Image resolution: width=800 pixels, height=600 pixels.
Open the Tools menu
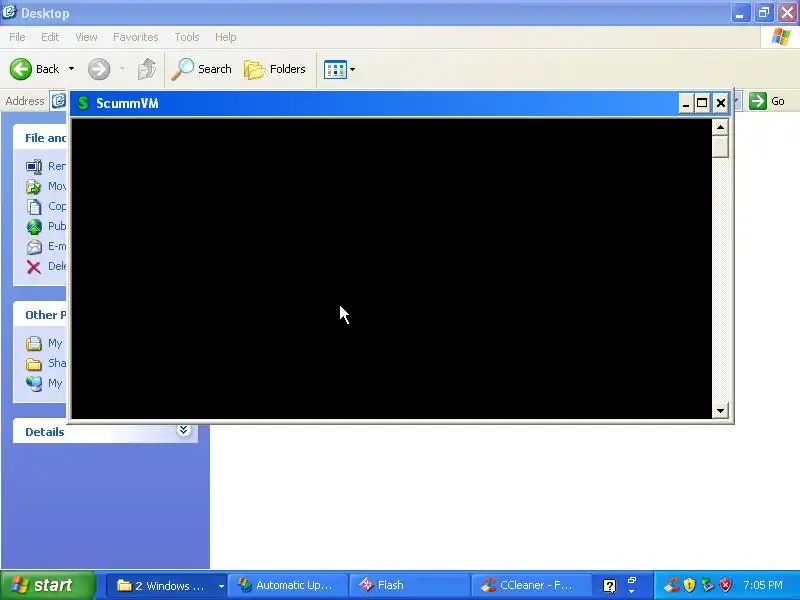pos(187,37)
